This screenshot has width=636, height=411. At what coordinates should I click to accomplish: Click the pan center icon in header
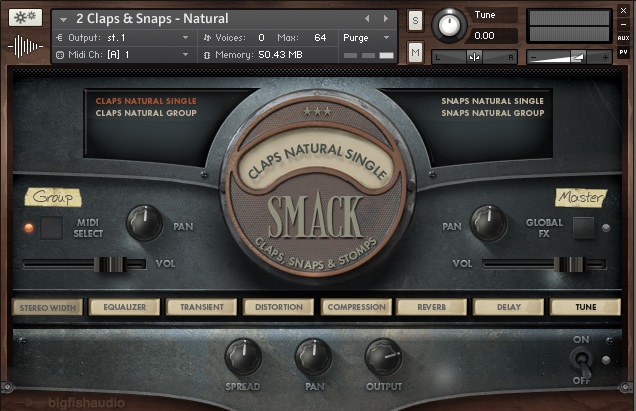click(x=474, y=57)
